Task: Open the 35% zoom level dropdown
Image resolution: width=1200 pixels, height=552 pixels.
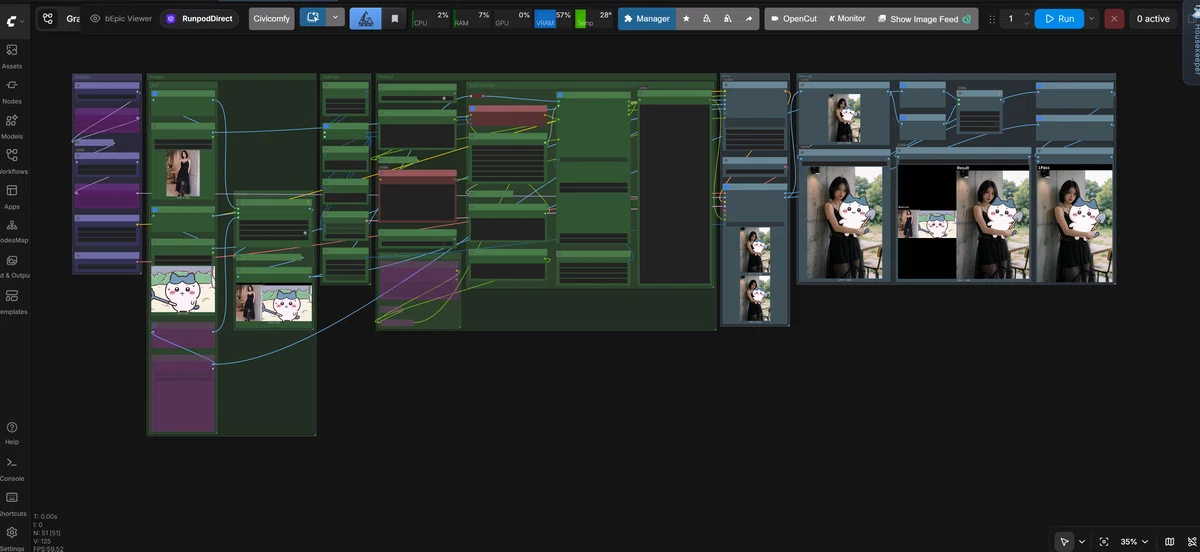Action: (1134, 541)
